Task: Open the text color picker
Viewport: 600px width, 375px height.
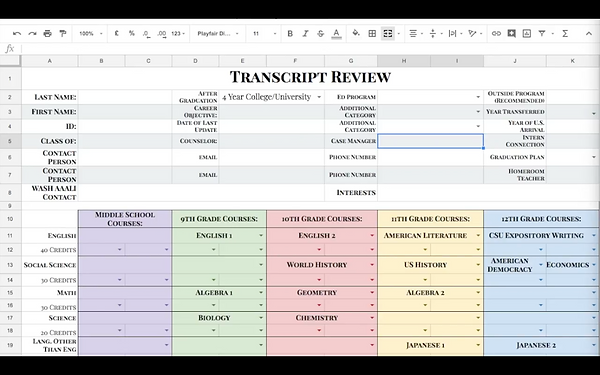Action: click(336, 34)
